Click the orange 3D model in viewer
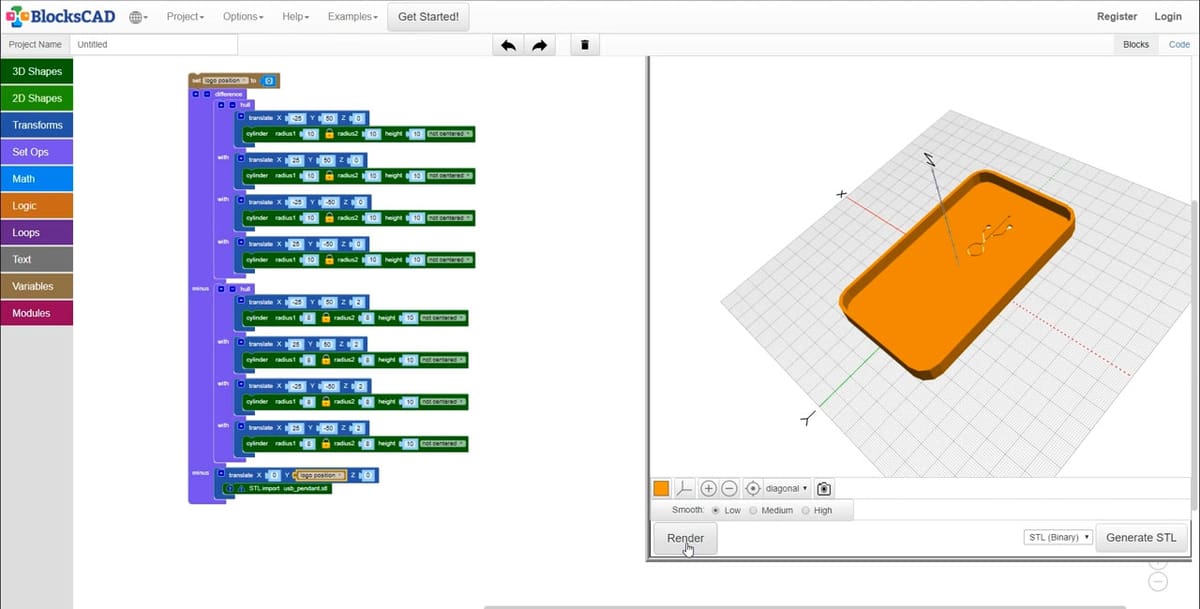Viewport: 1200px width, 609px height. pos(958,275)
